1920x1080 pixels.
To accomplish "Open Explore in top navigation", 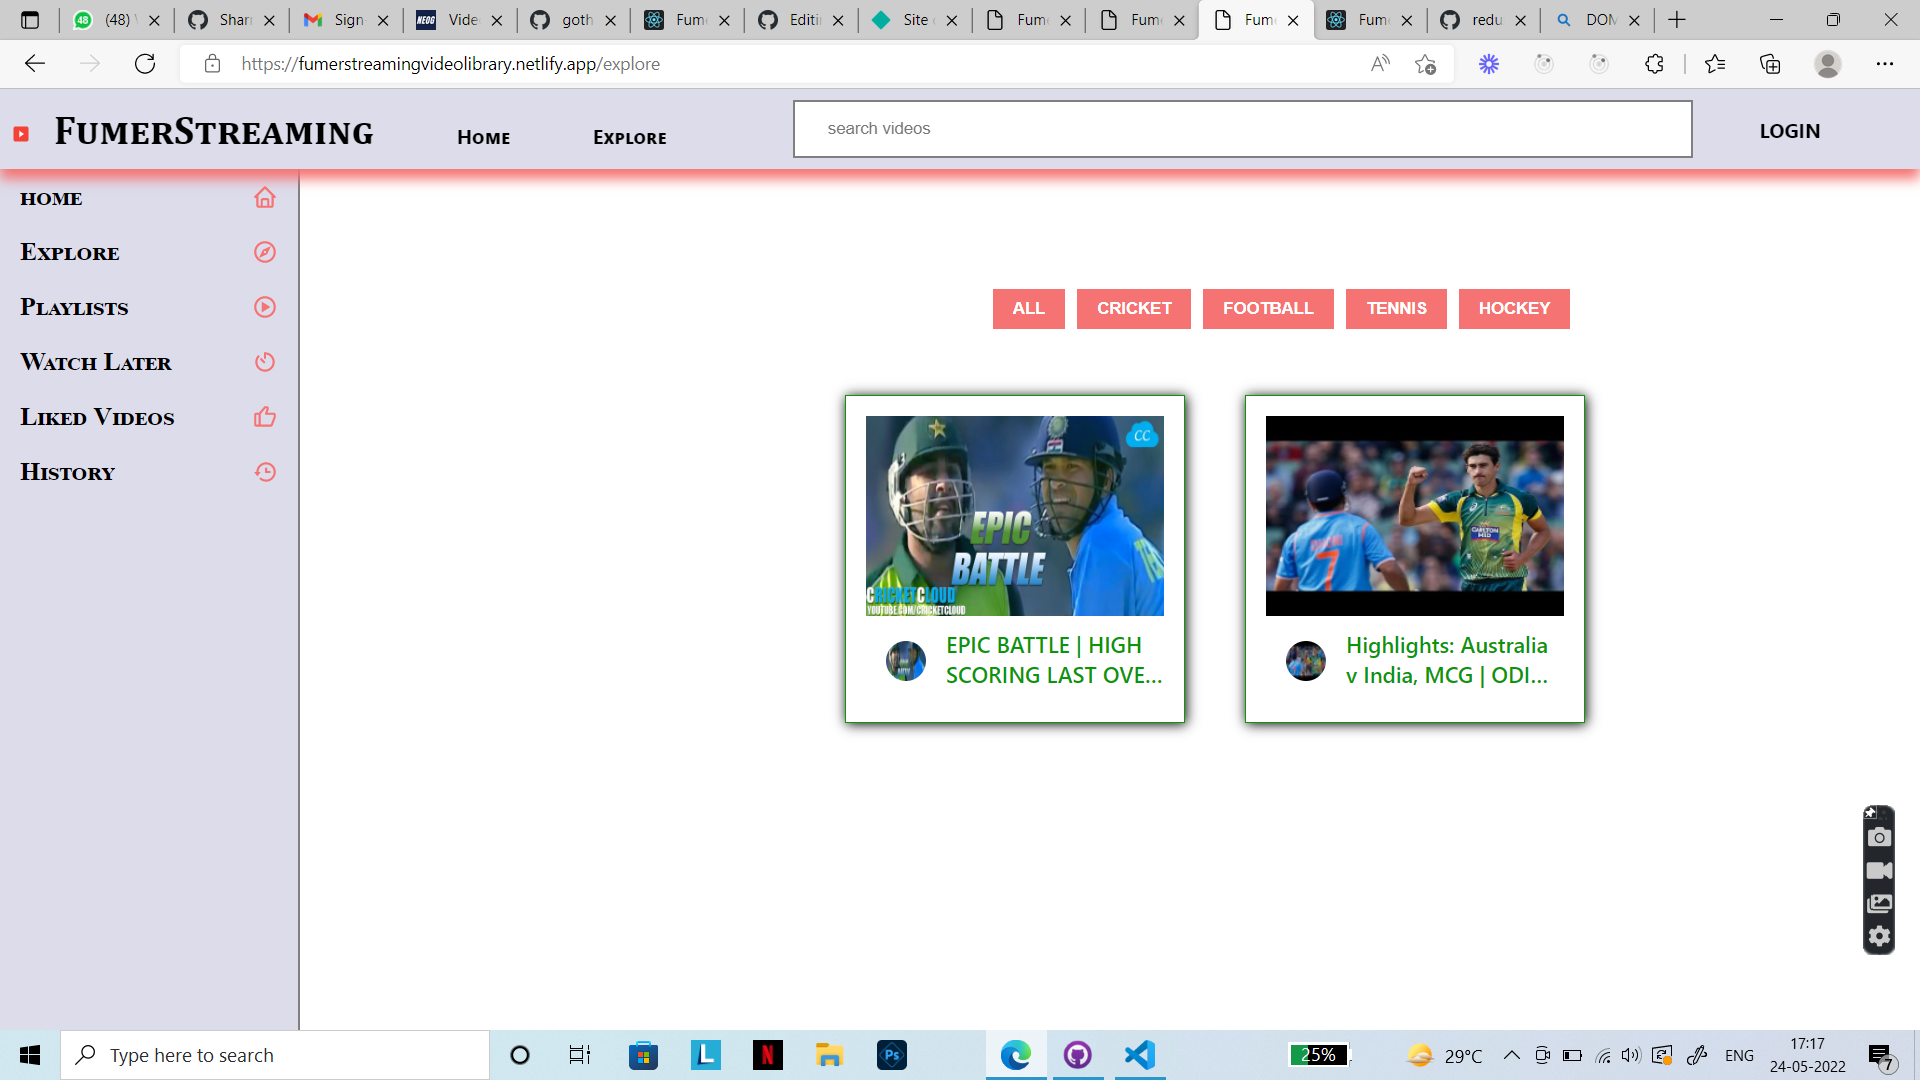I will tap(629, 138).
